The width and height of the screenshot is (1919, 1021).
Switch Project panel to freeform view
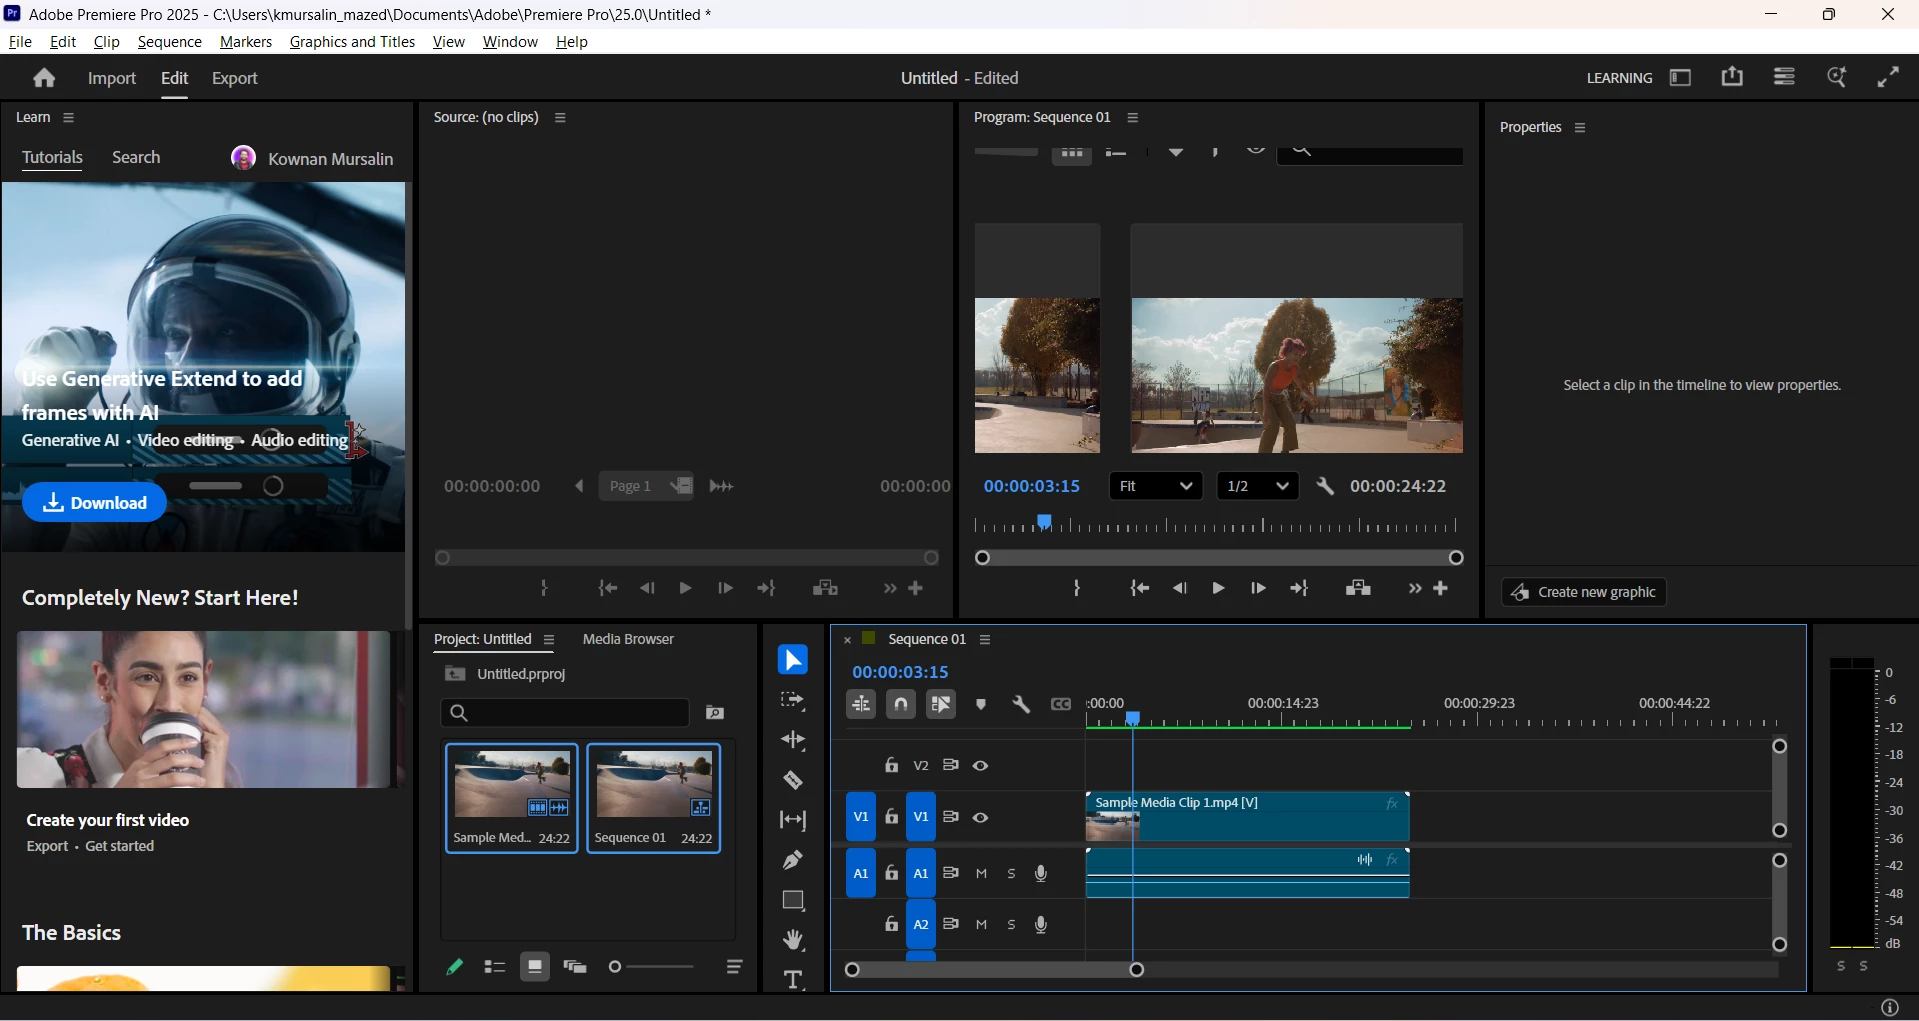click(575, 967)
